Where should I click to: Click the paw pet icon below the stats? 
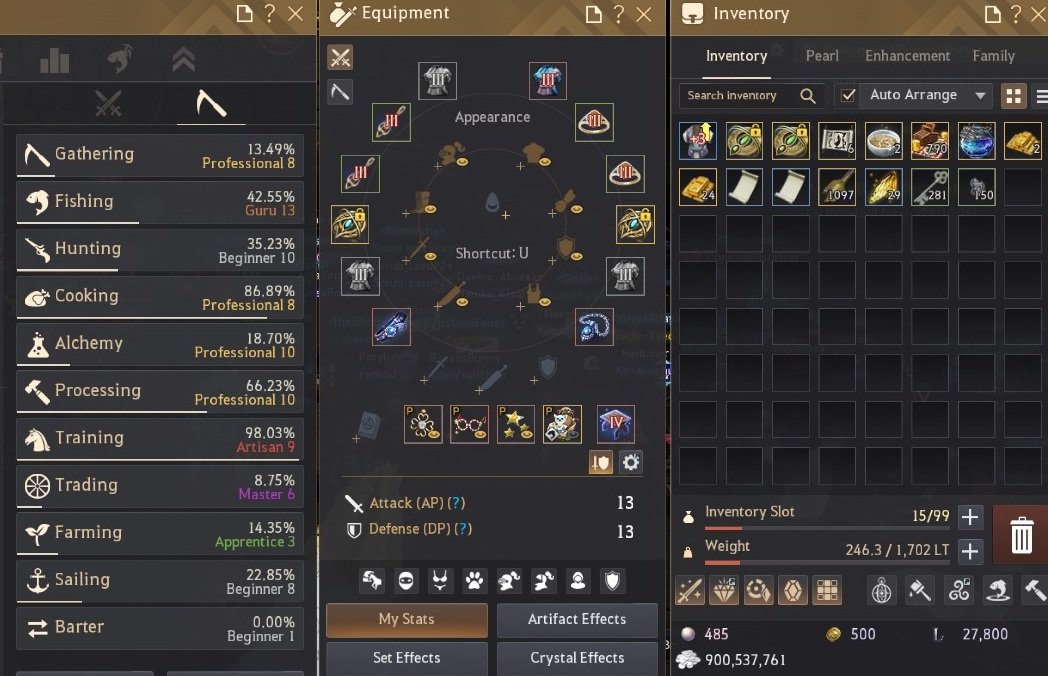(475, 580)
